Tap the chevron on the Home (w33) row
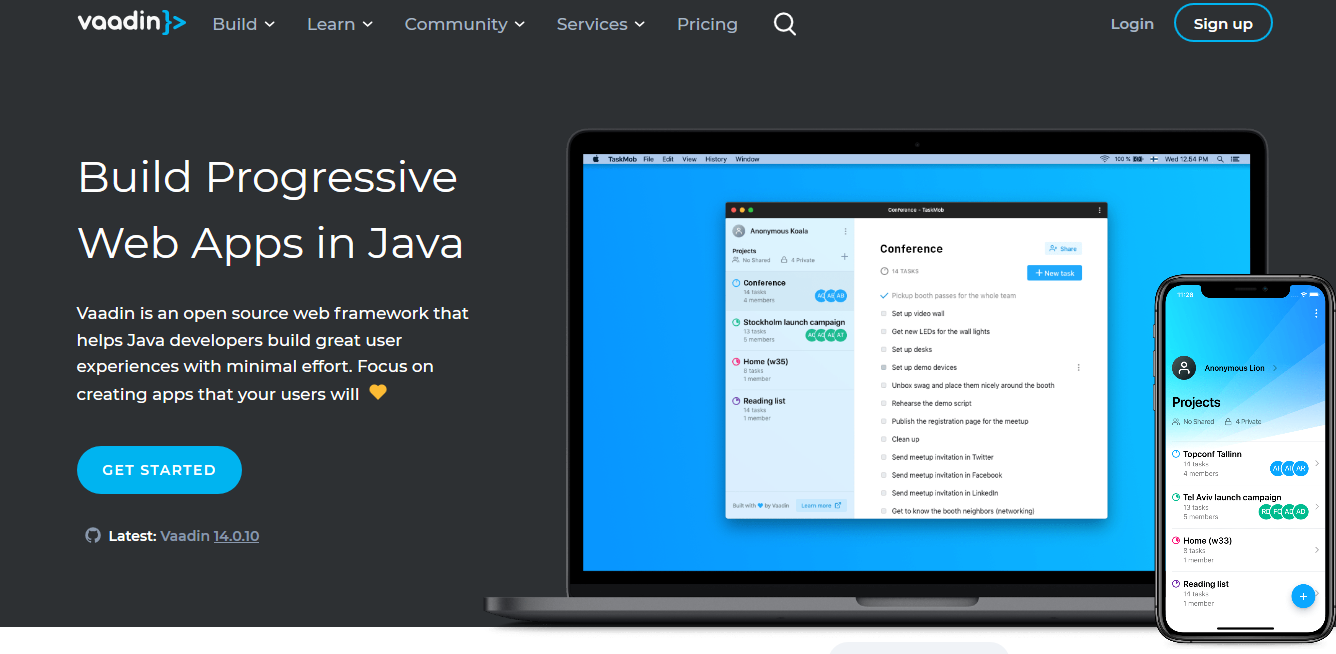 pyautogui.click(x=1317, y=549)
